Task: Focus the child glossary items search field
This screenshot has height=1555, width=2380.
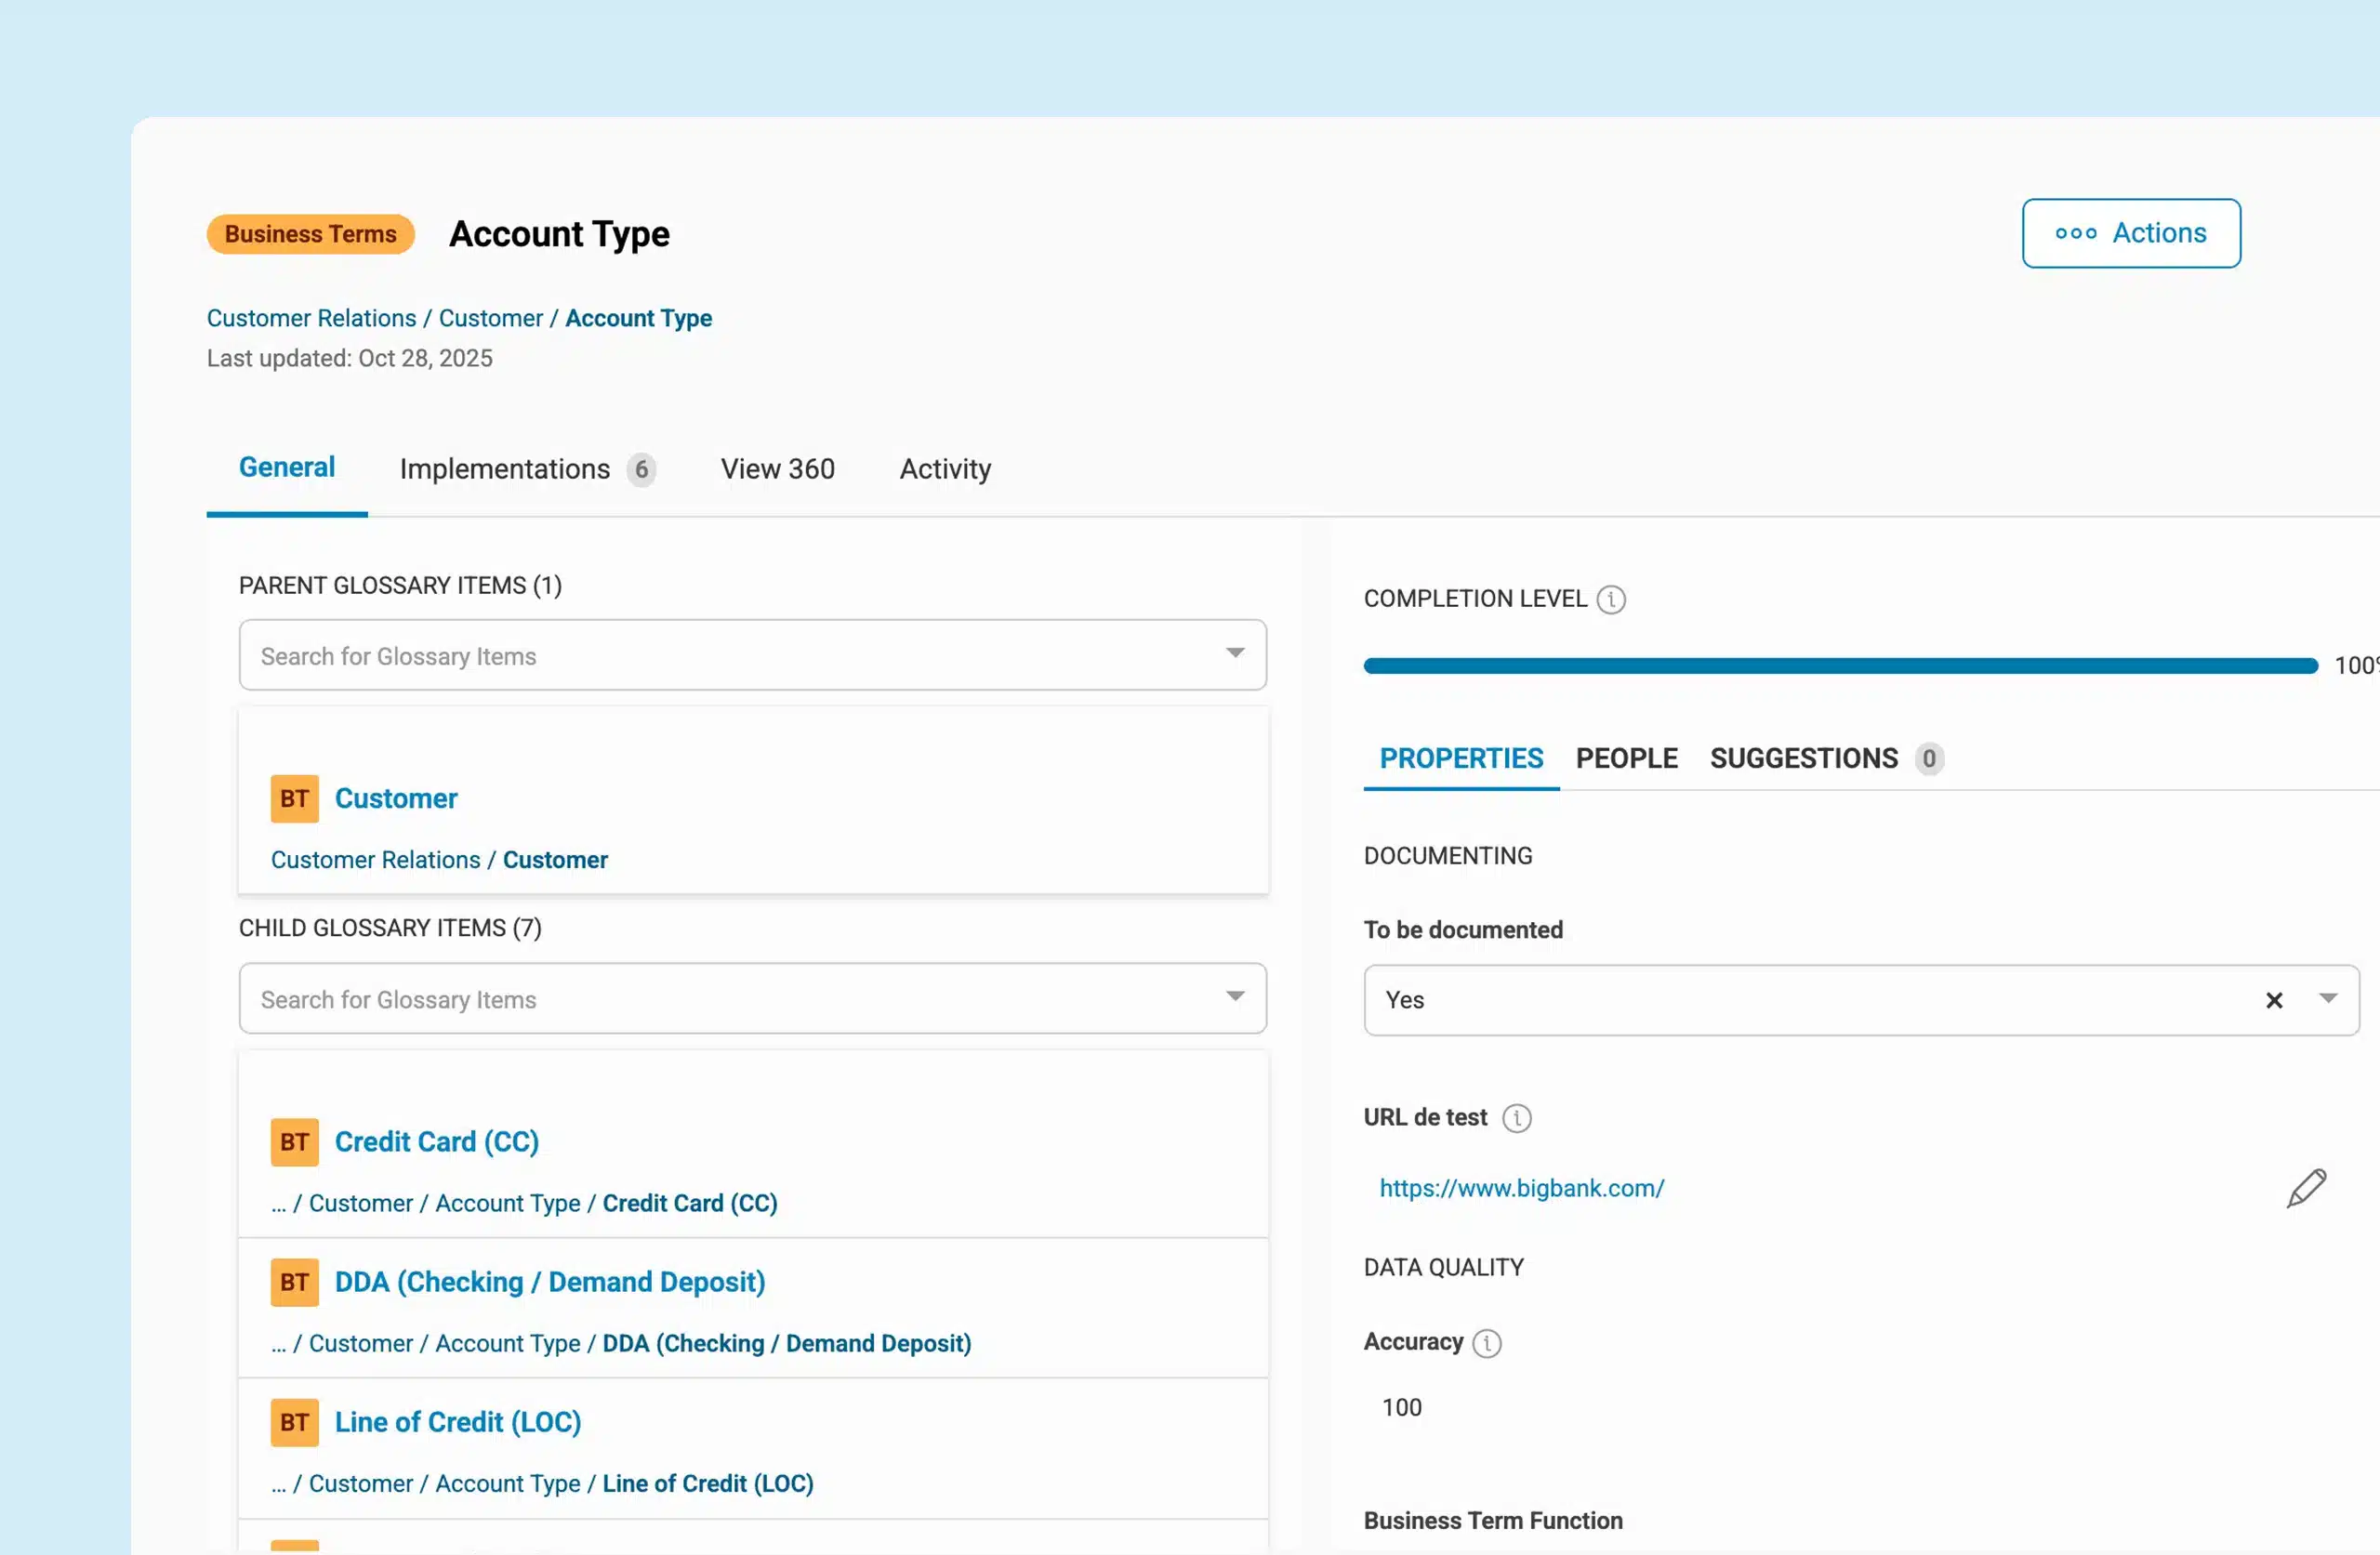Action: point(752,999)
